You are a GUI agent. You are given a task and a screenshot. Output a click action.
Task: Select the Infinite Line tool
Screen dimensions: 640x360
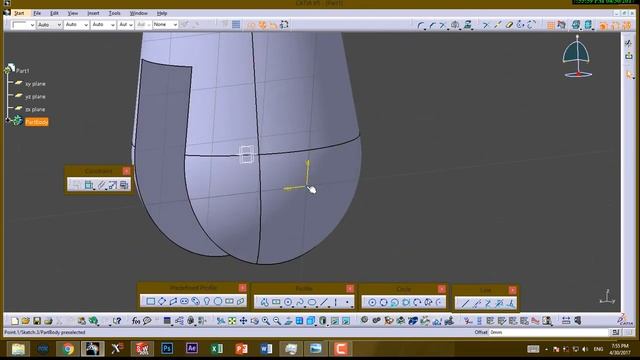[476, 303]
